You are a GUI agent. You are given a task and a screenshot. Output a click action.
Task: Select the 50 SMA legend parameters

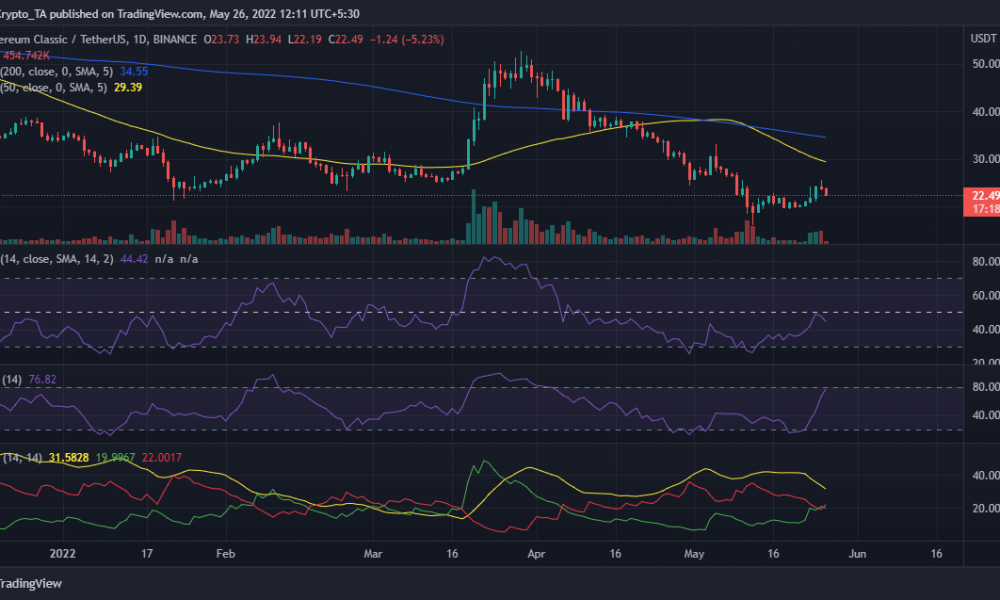coord(54,87)
